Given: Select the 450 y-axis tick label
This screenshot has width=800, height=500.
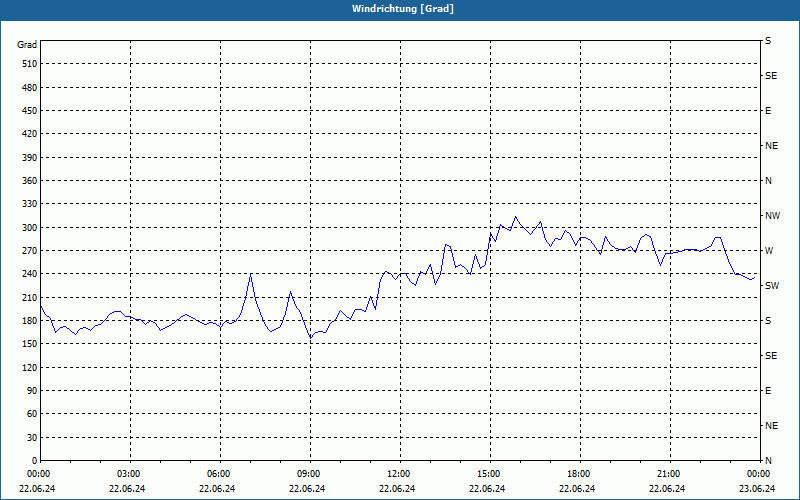Looking at the screenshot, I should [x=30, y=111].
